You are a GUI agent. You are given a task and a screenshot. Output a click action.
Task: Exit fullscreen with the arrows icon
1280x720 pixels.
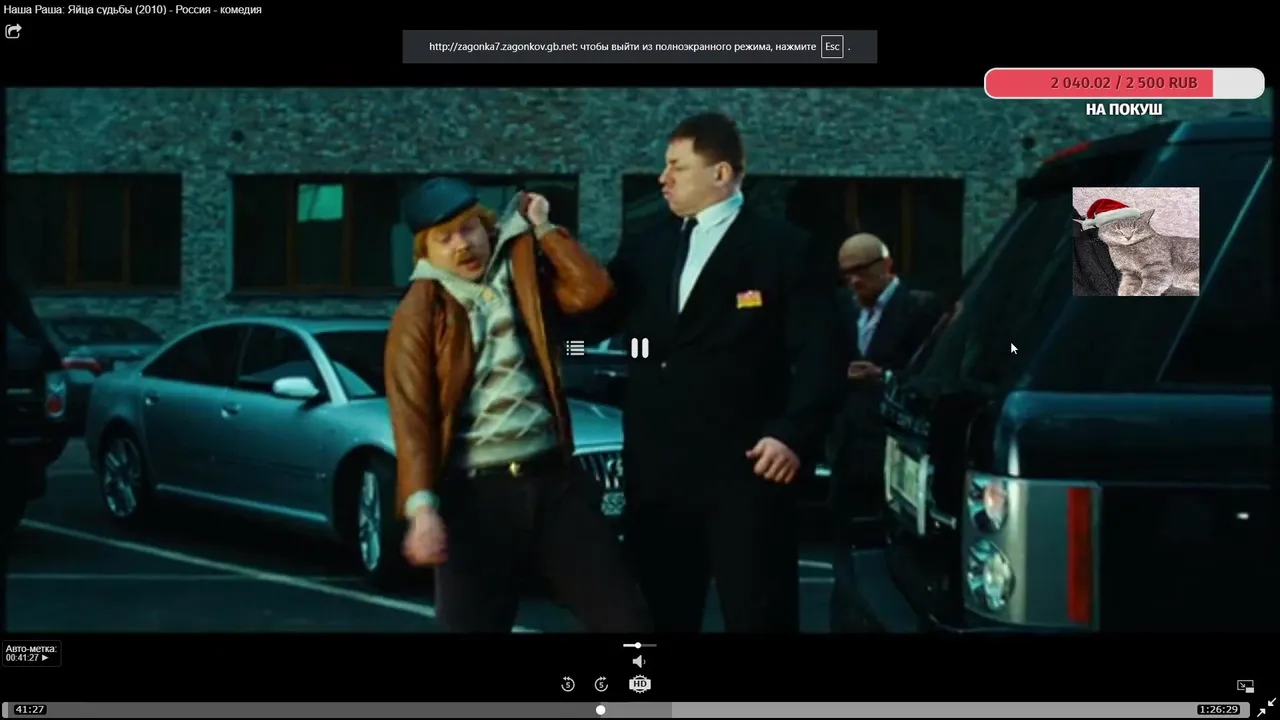[x=1266, y=705]
